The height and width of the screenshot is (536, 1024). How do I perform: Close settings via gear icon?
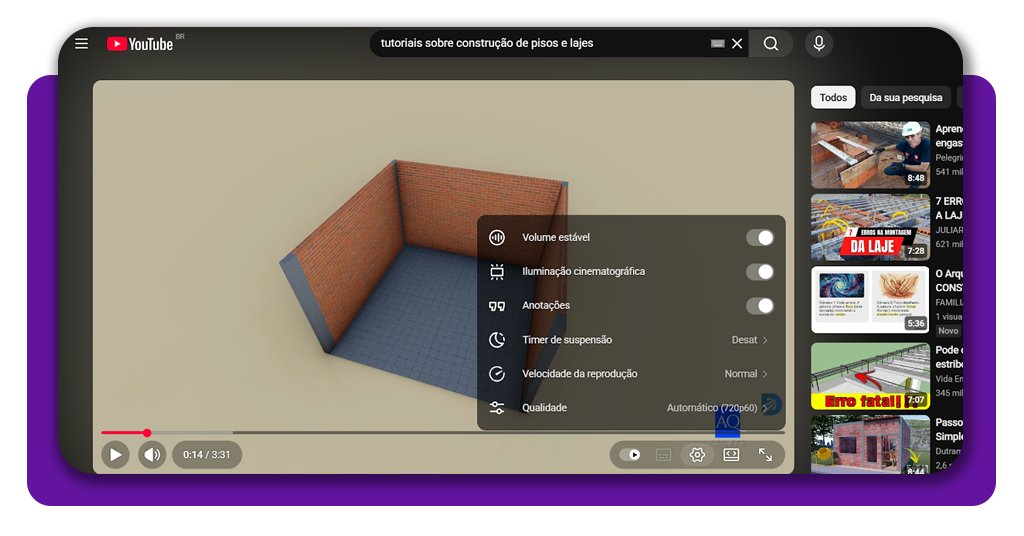[697, 455]
